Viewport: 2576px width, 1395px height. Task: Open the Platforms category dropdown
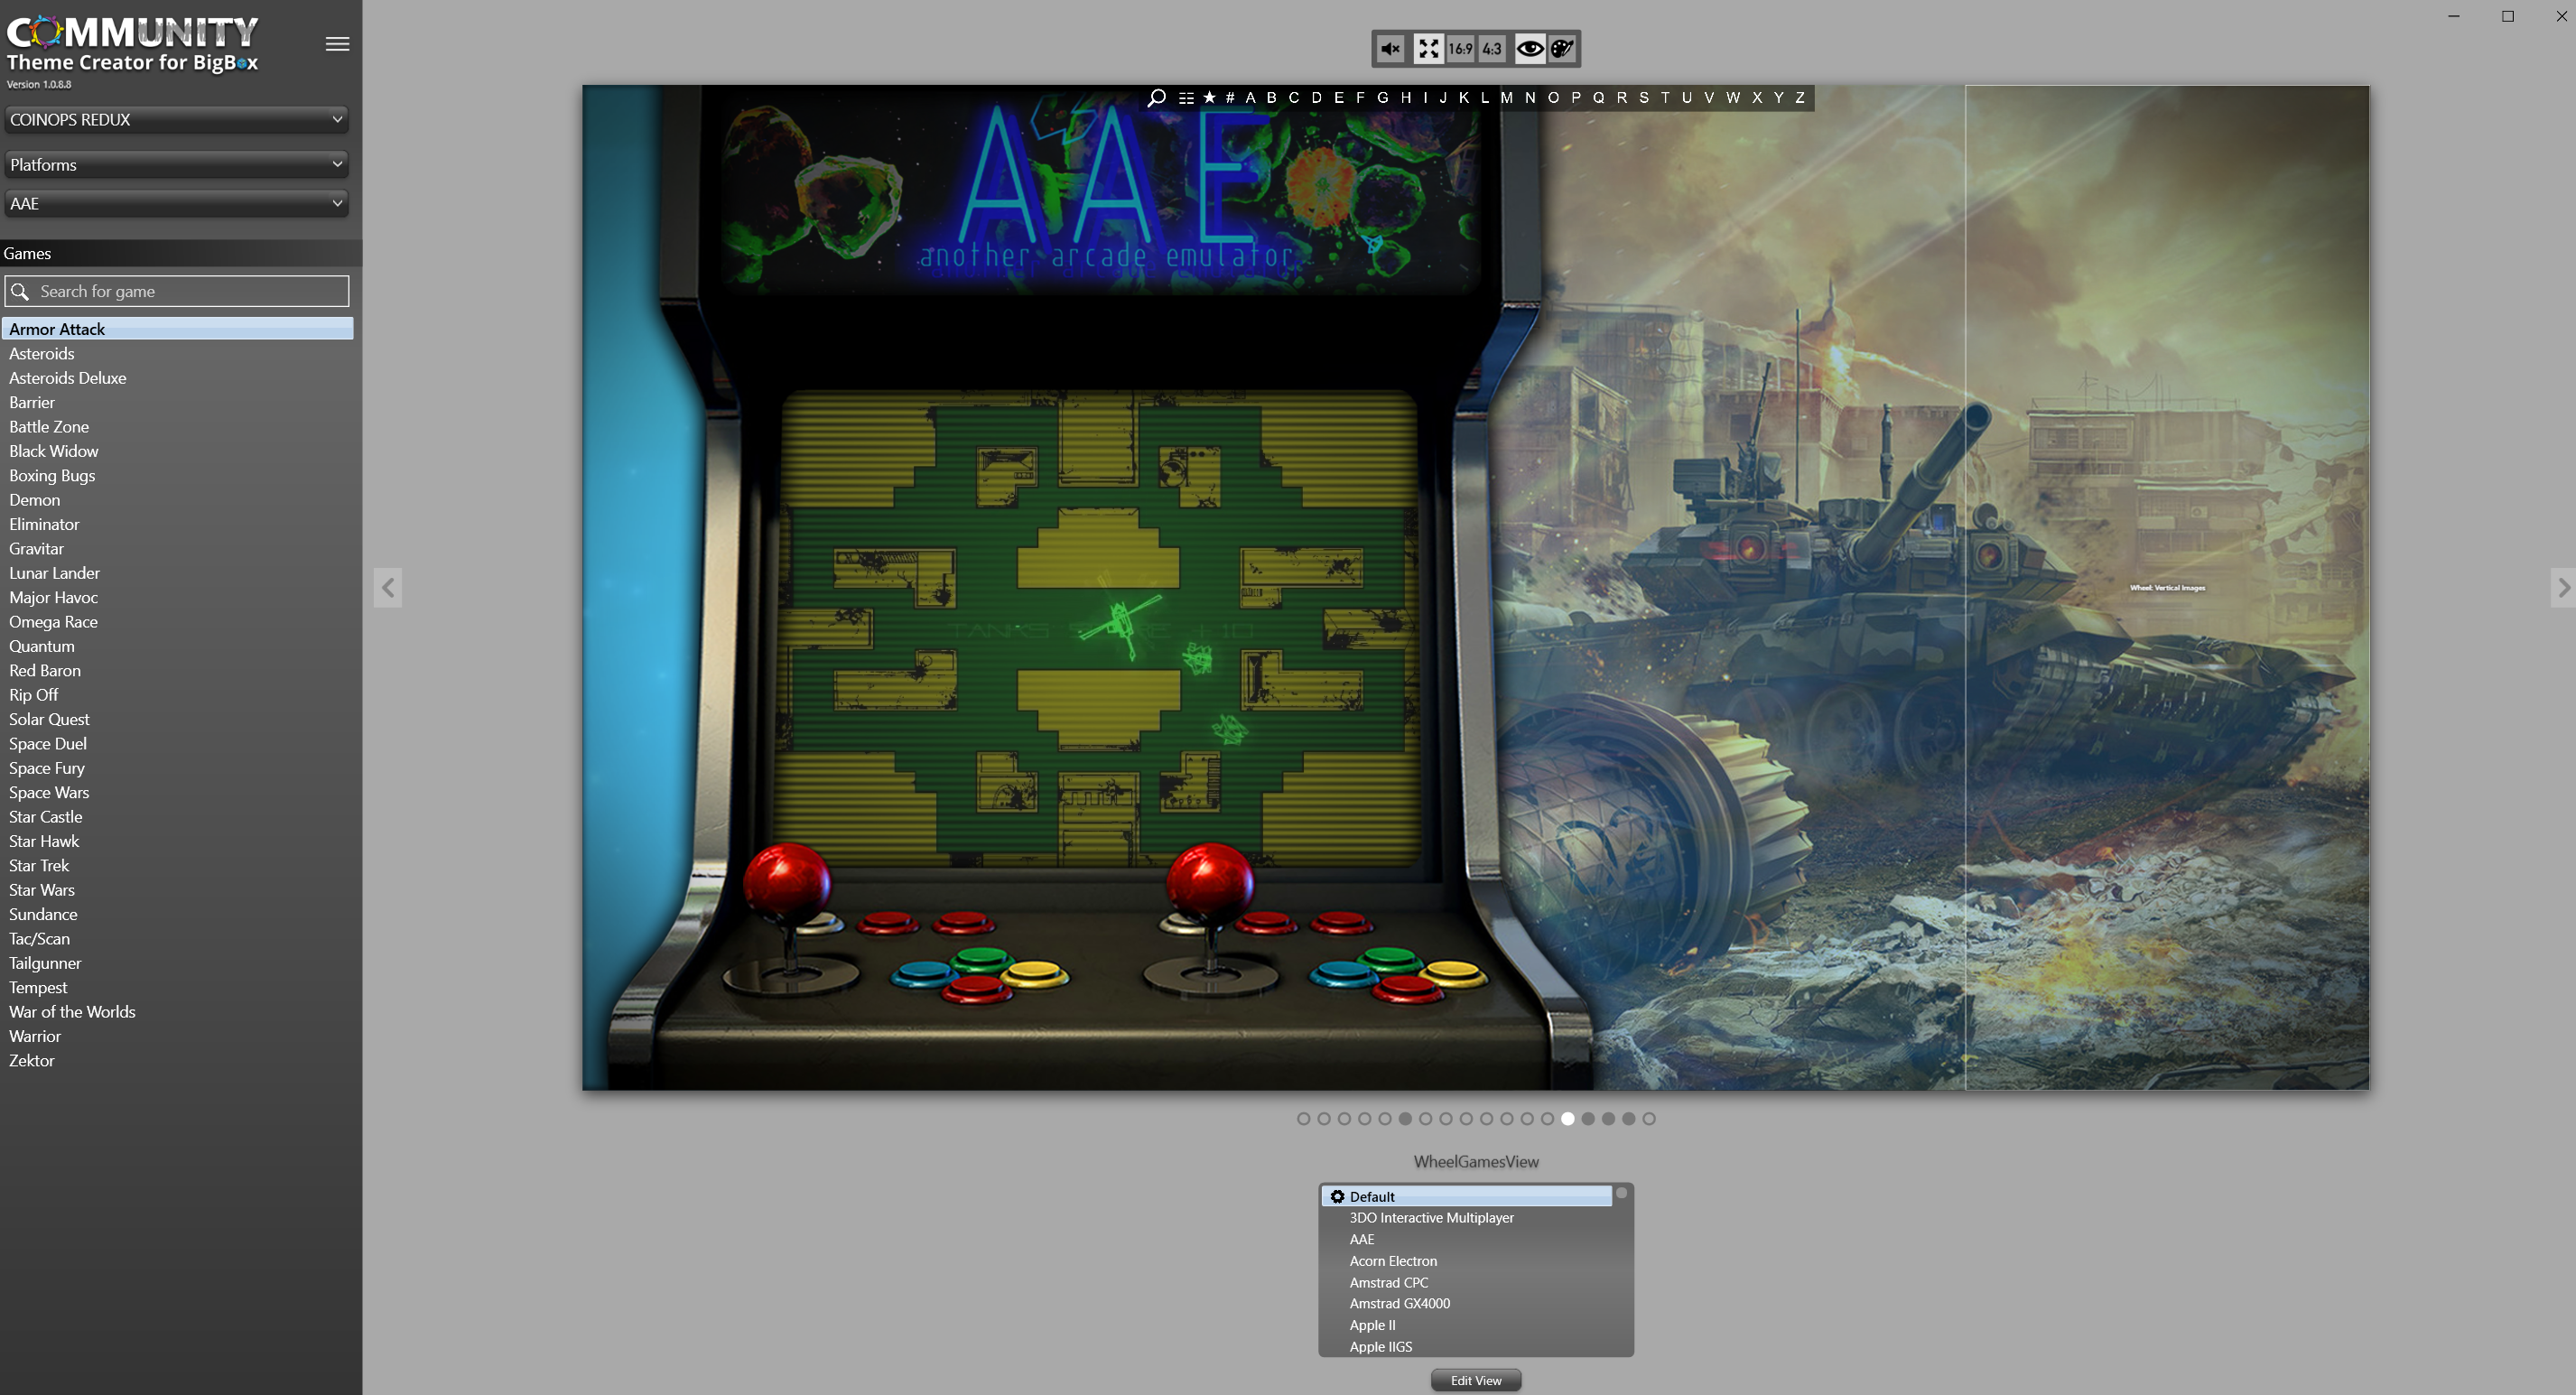pyautogui.click(x=177, y=164)
